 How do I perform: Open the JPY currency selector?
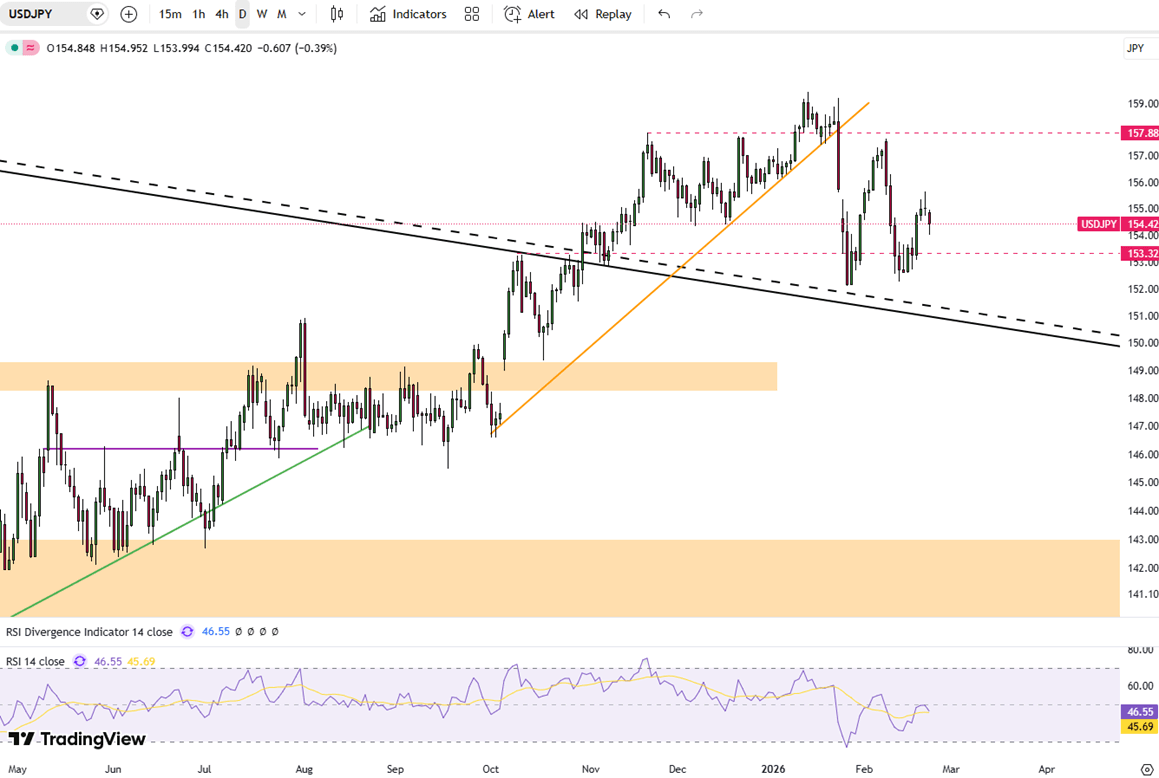[x=1135, y=48]
